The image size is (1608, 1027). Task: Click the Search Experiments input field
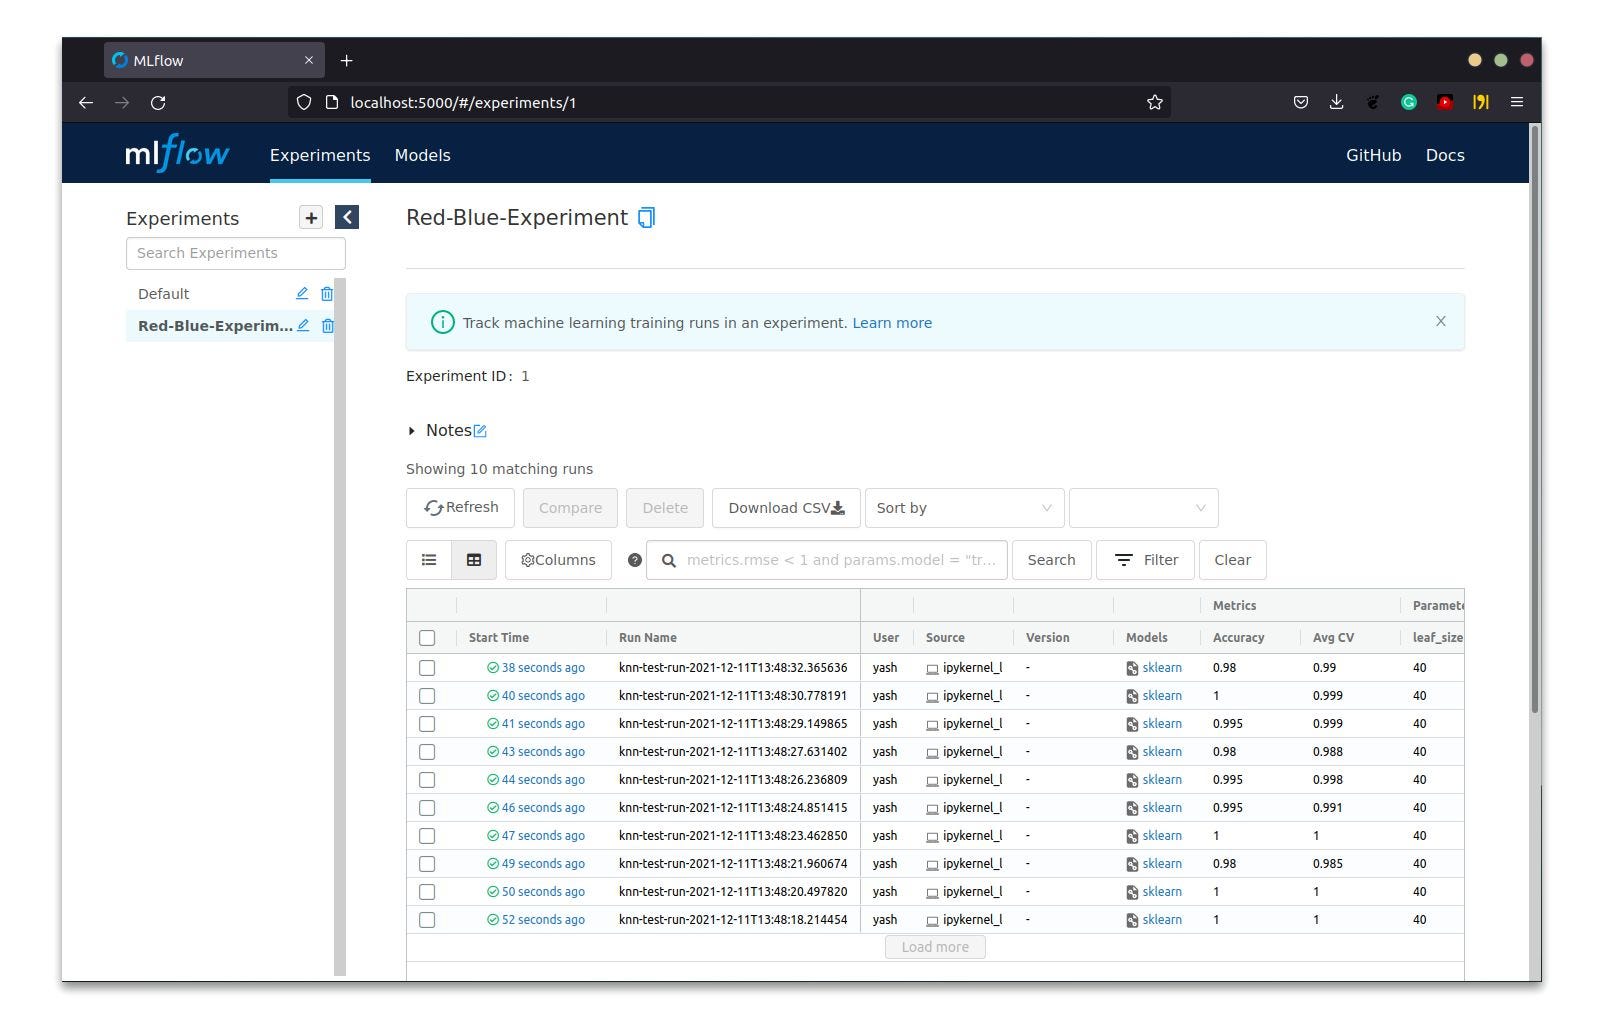point(236,254)
